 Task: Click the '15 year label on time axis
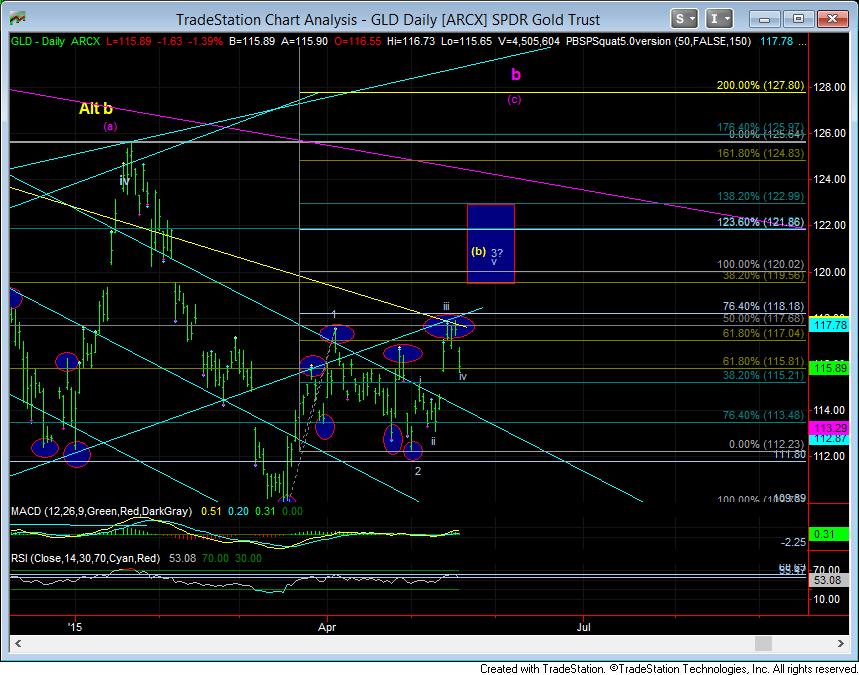point(75,627)
